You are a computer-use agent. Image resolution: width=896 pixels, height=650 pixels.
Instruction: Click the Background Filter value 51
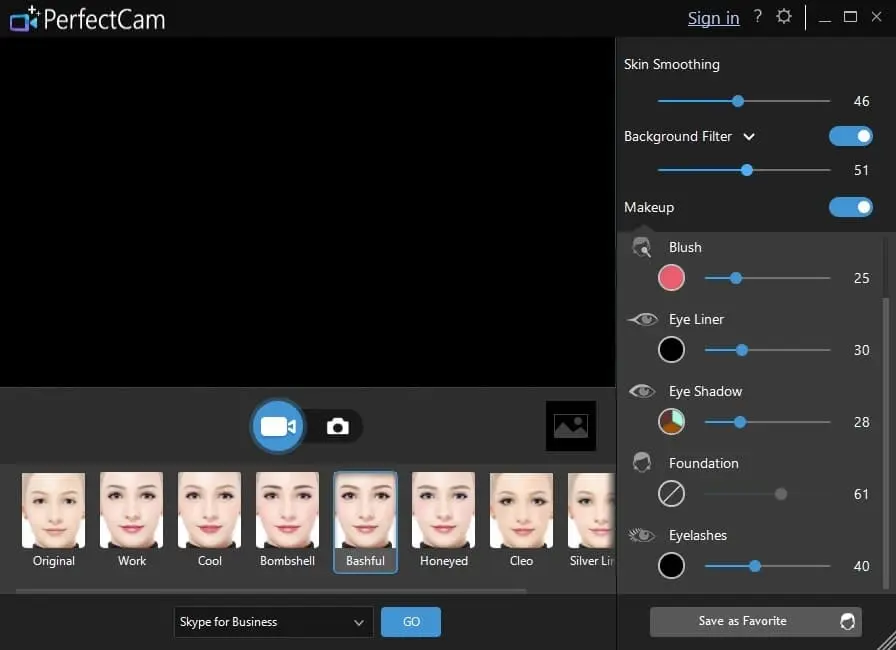pos(861,170)
